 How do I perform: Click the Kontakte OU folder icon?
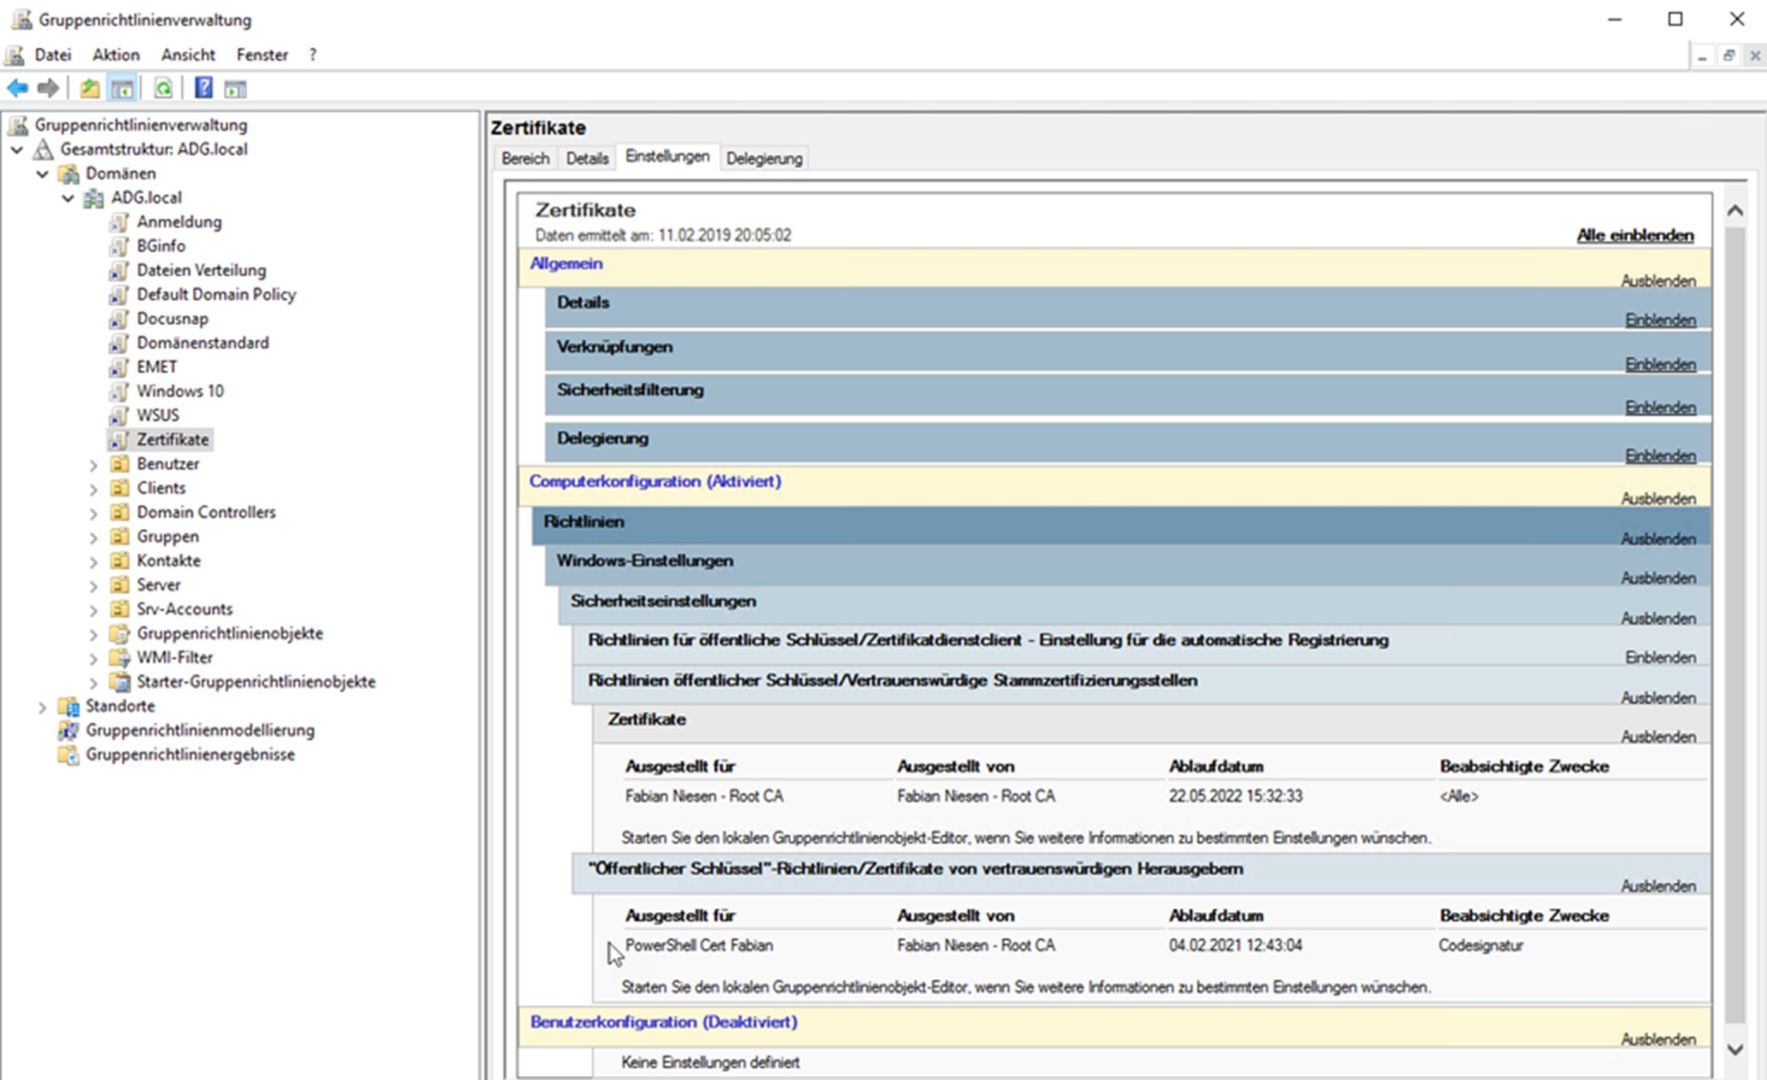[119, 561]
